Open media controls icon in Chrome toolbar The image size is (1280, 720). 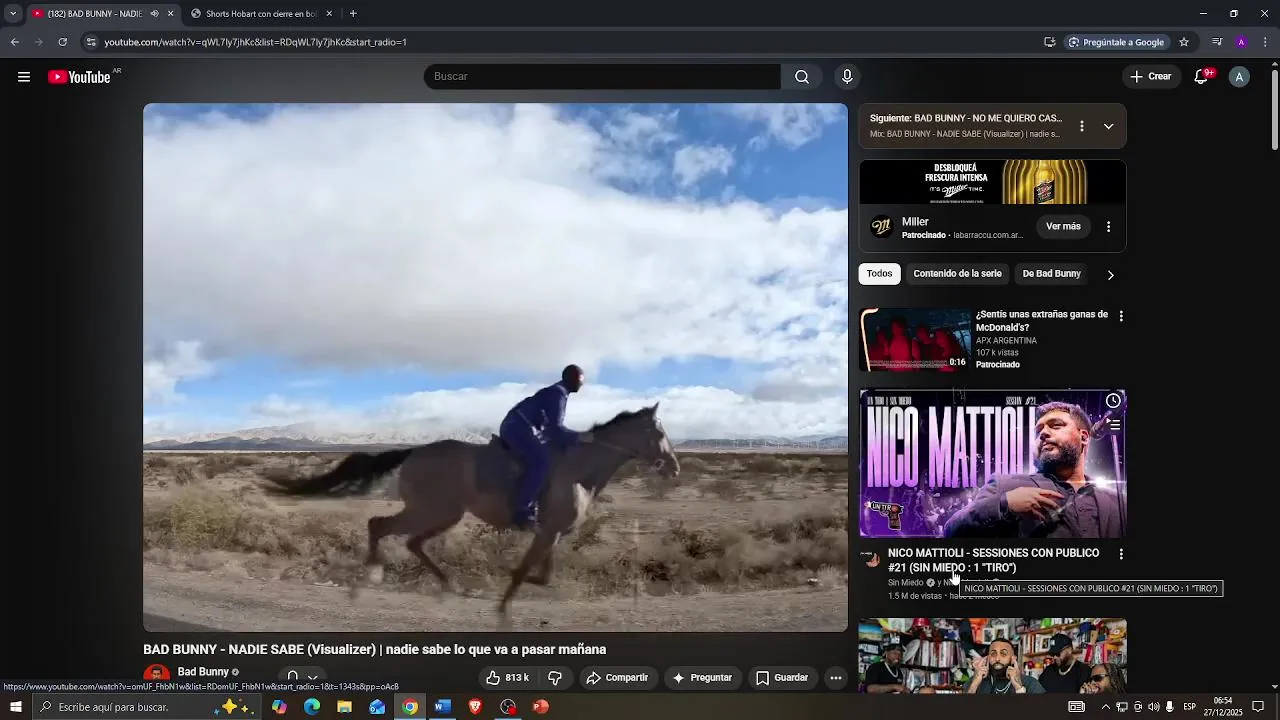1217,42
